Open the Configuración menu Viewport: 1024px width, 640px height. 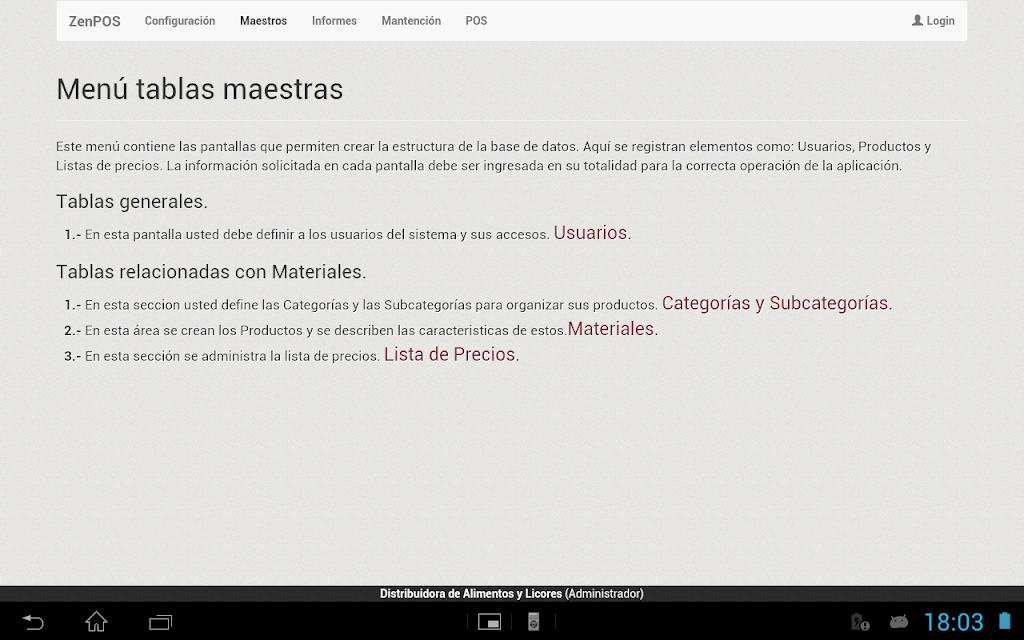pos(180,21)
